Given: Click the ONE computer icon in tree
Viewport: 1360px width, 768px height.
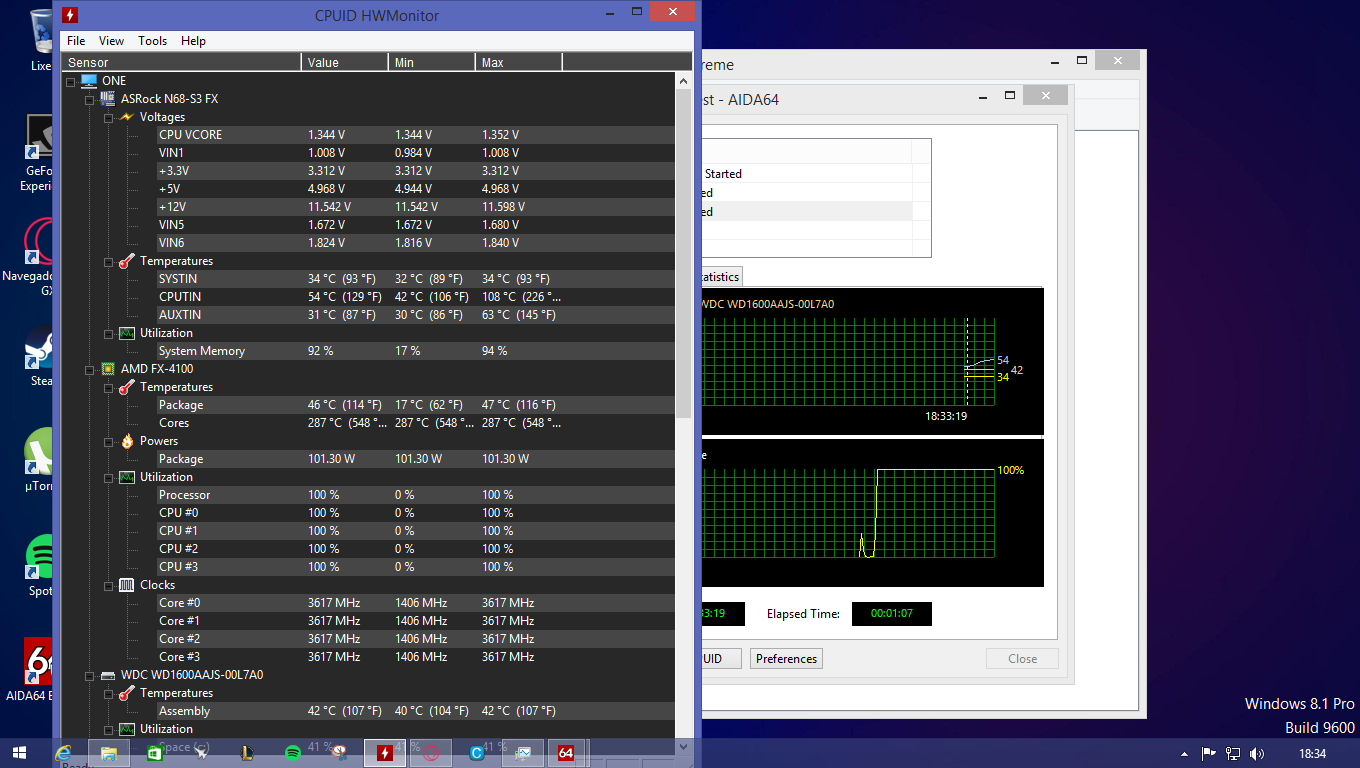Looking at the screenshot, I should tap(89, 81).
